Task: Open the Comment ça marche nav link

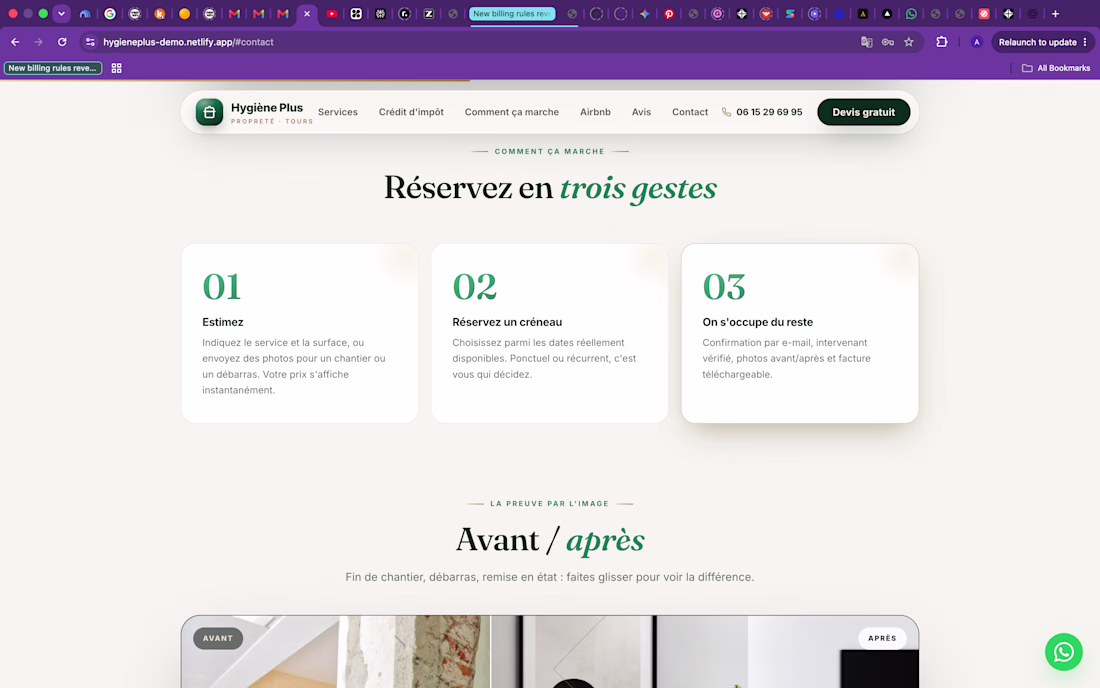Action: coord(511,112)
